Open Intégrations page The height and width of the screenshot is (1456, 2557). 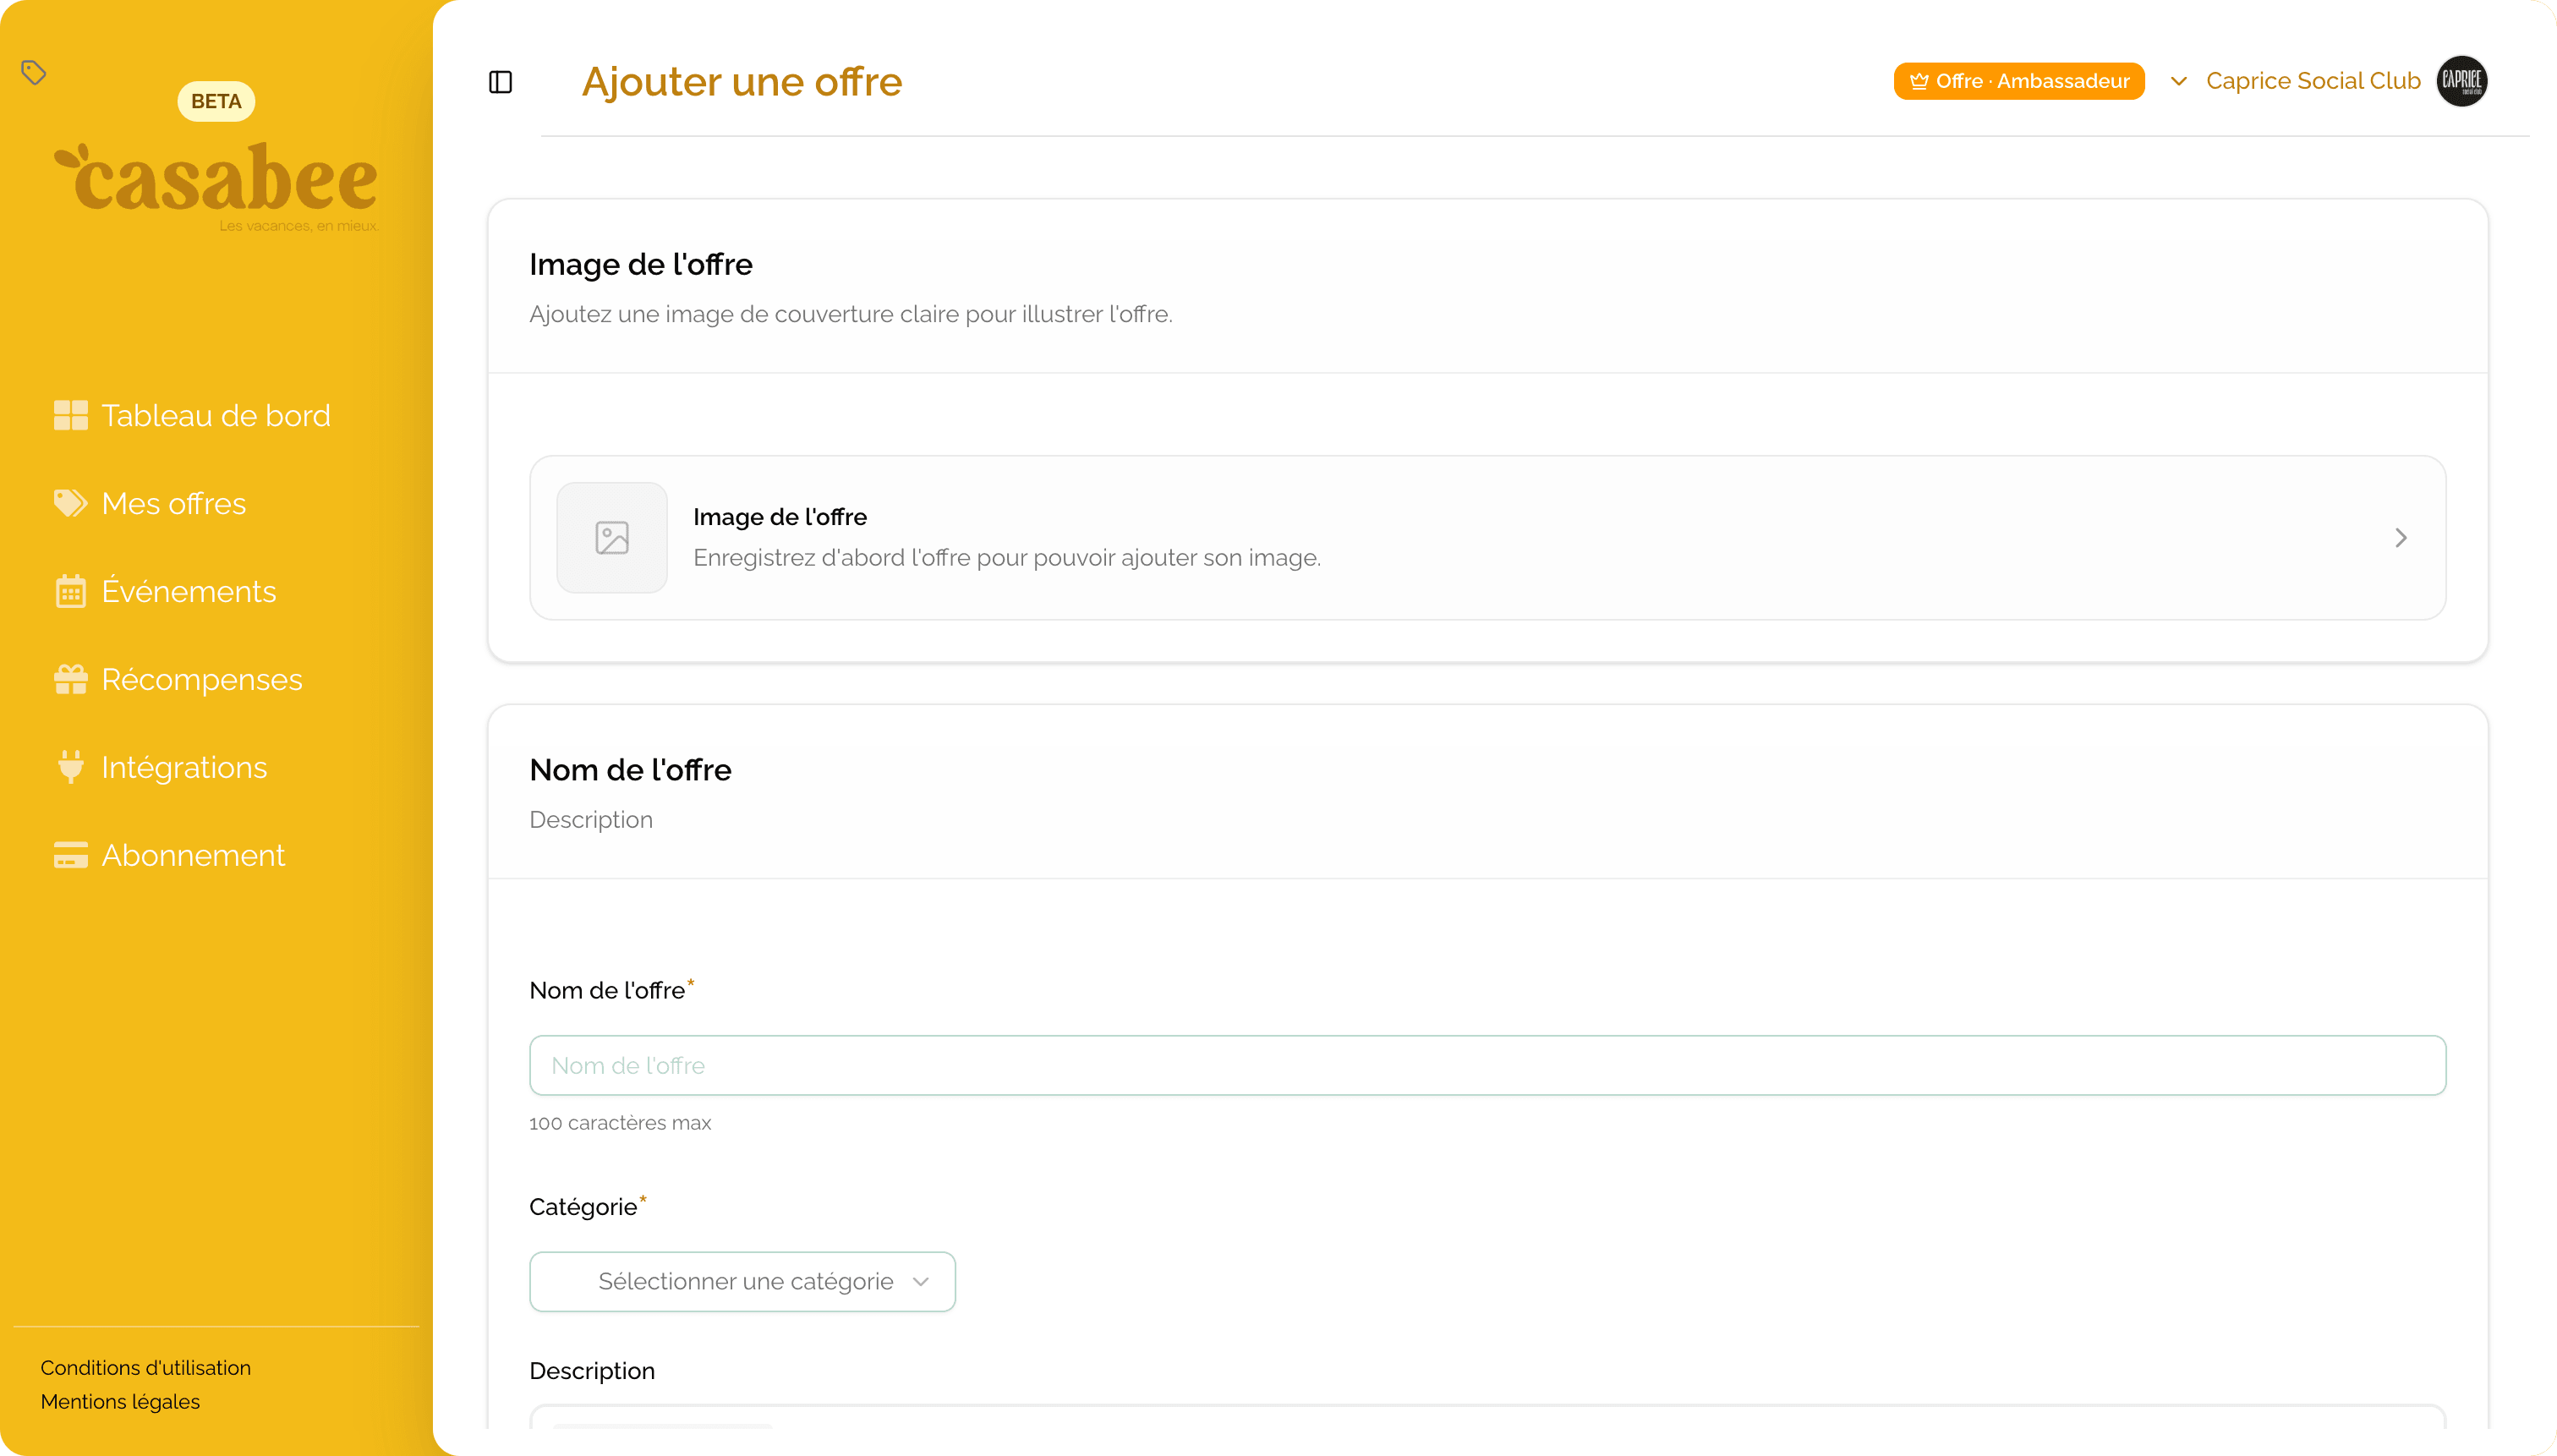(x=161, y=767)
